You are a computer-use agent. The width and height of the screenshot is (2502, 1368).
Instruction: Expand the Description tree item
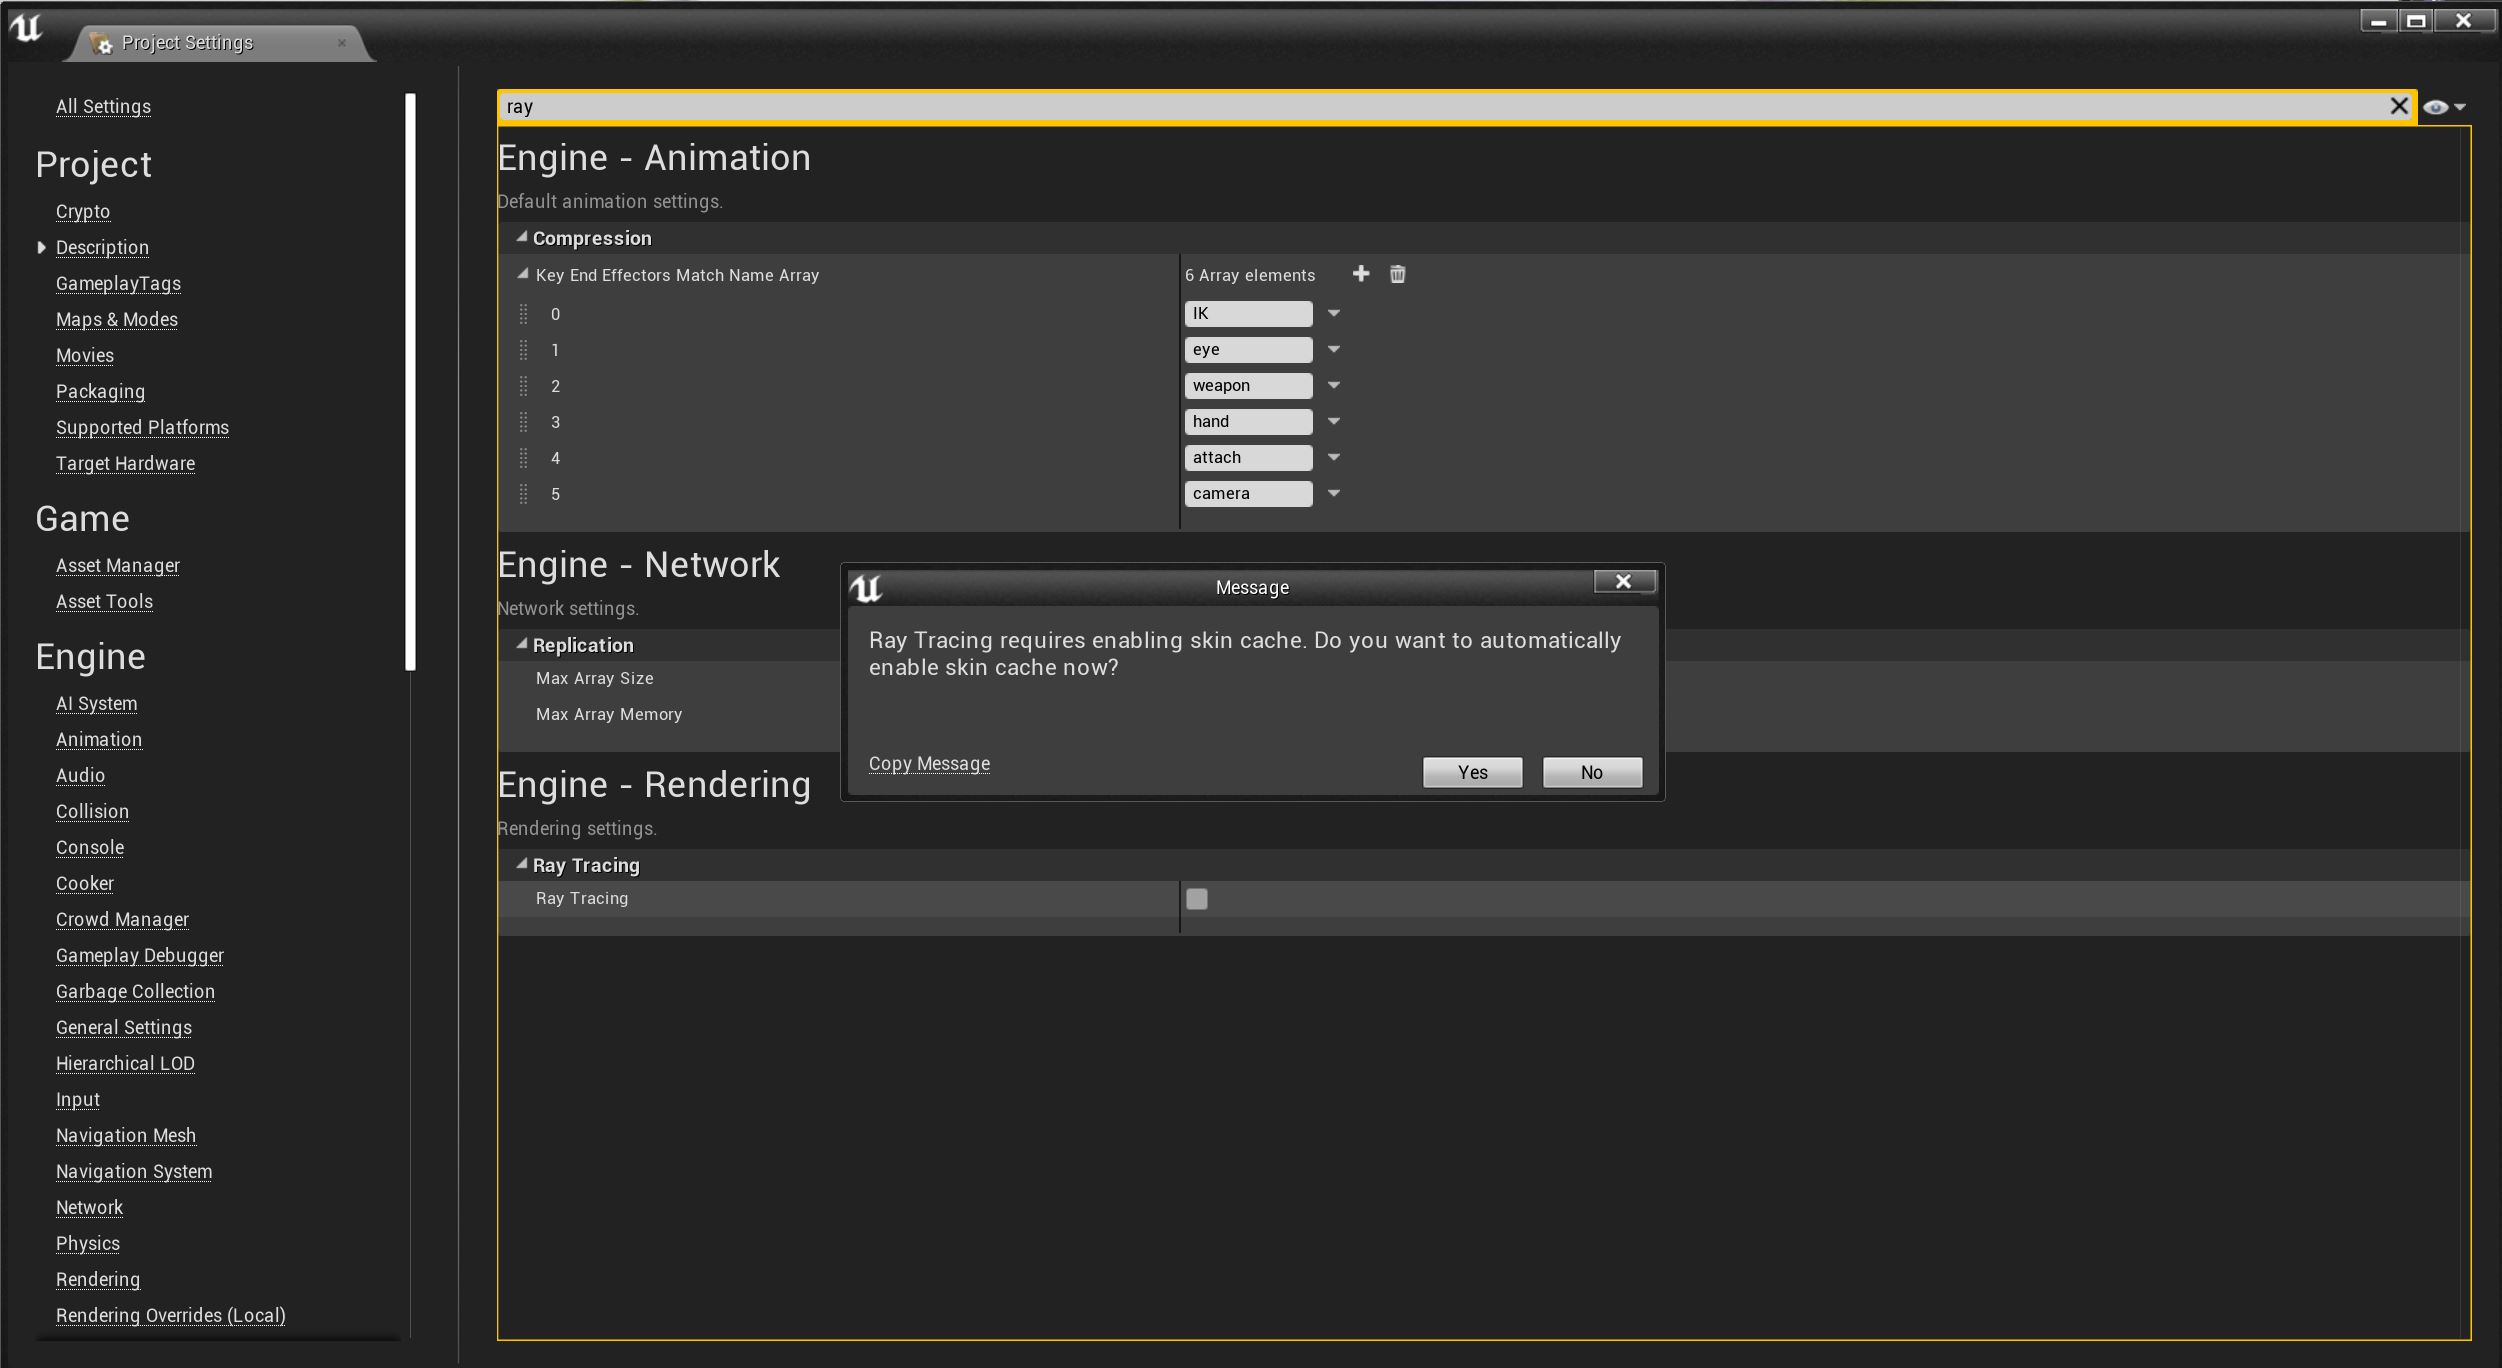(x=41, y=247)
